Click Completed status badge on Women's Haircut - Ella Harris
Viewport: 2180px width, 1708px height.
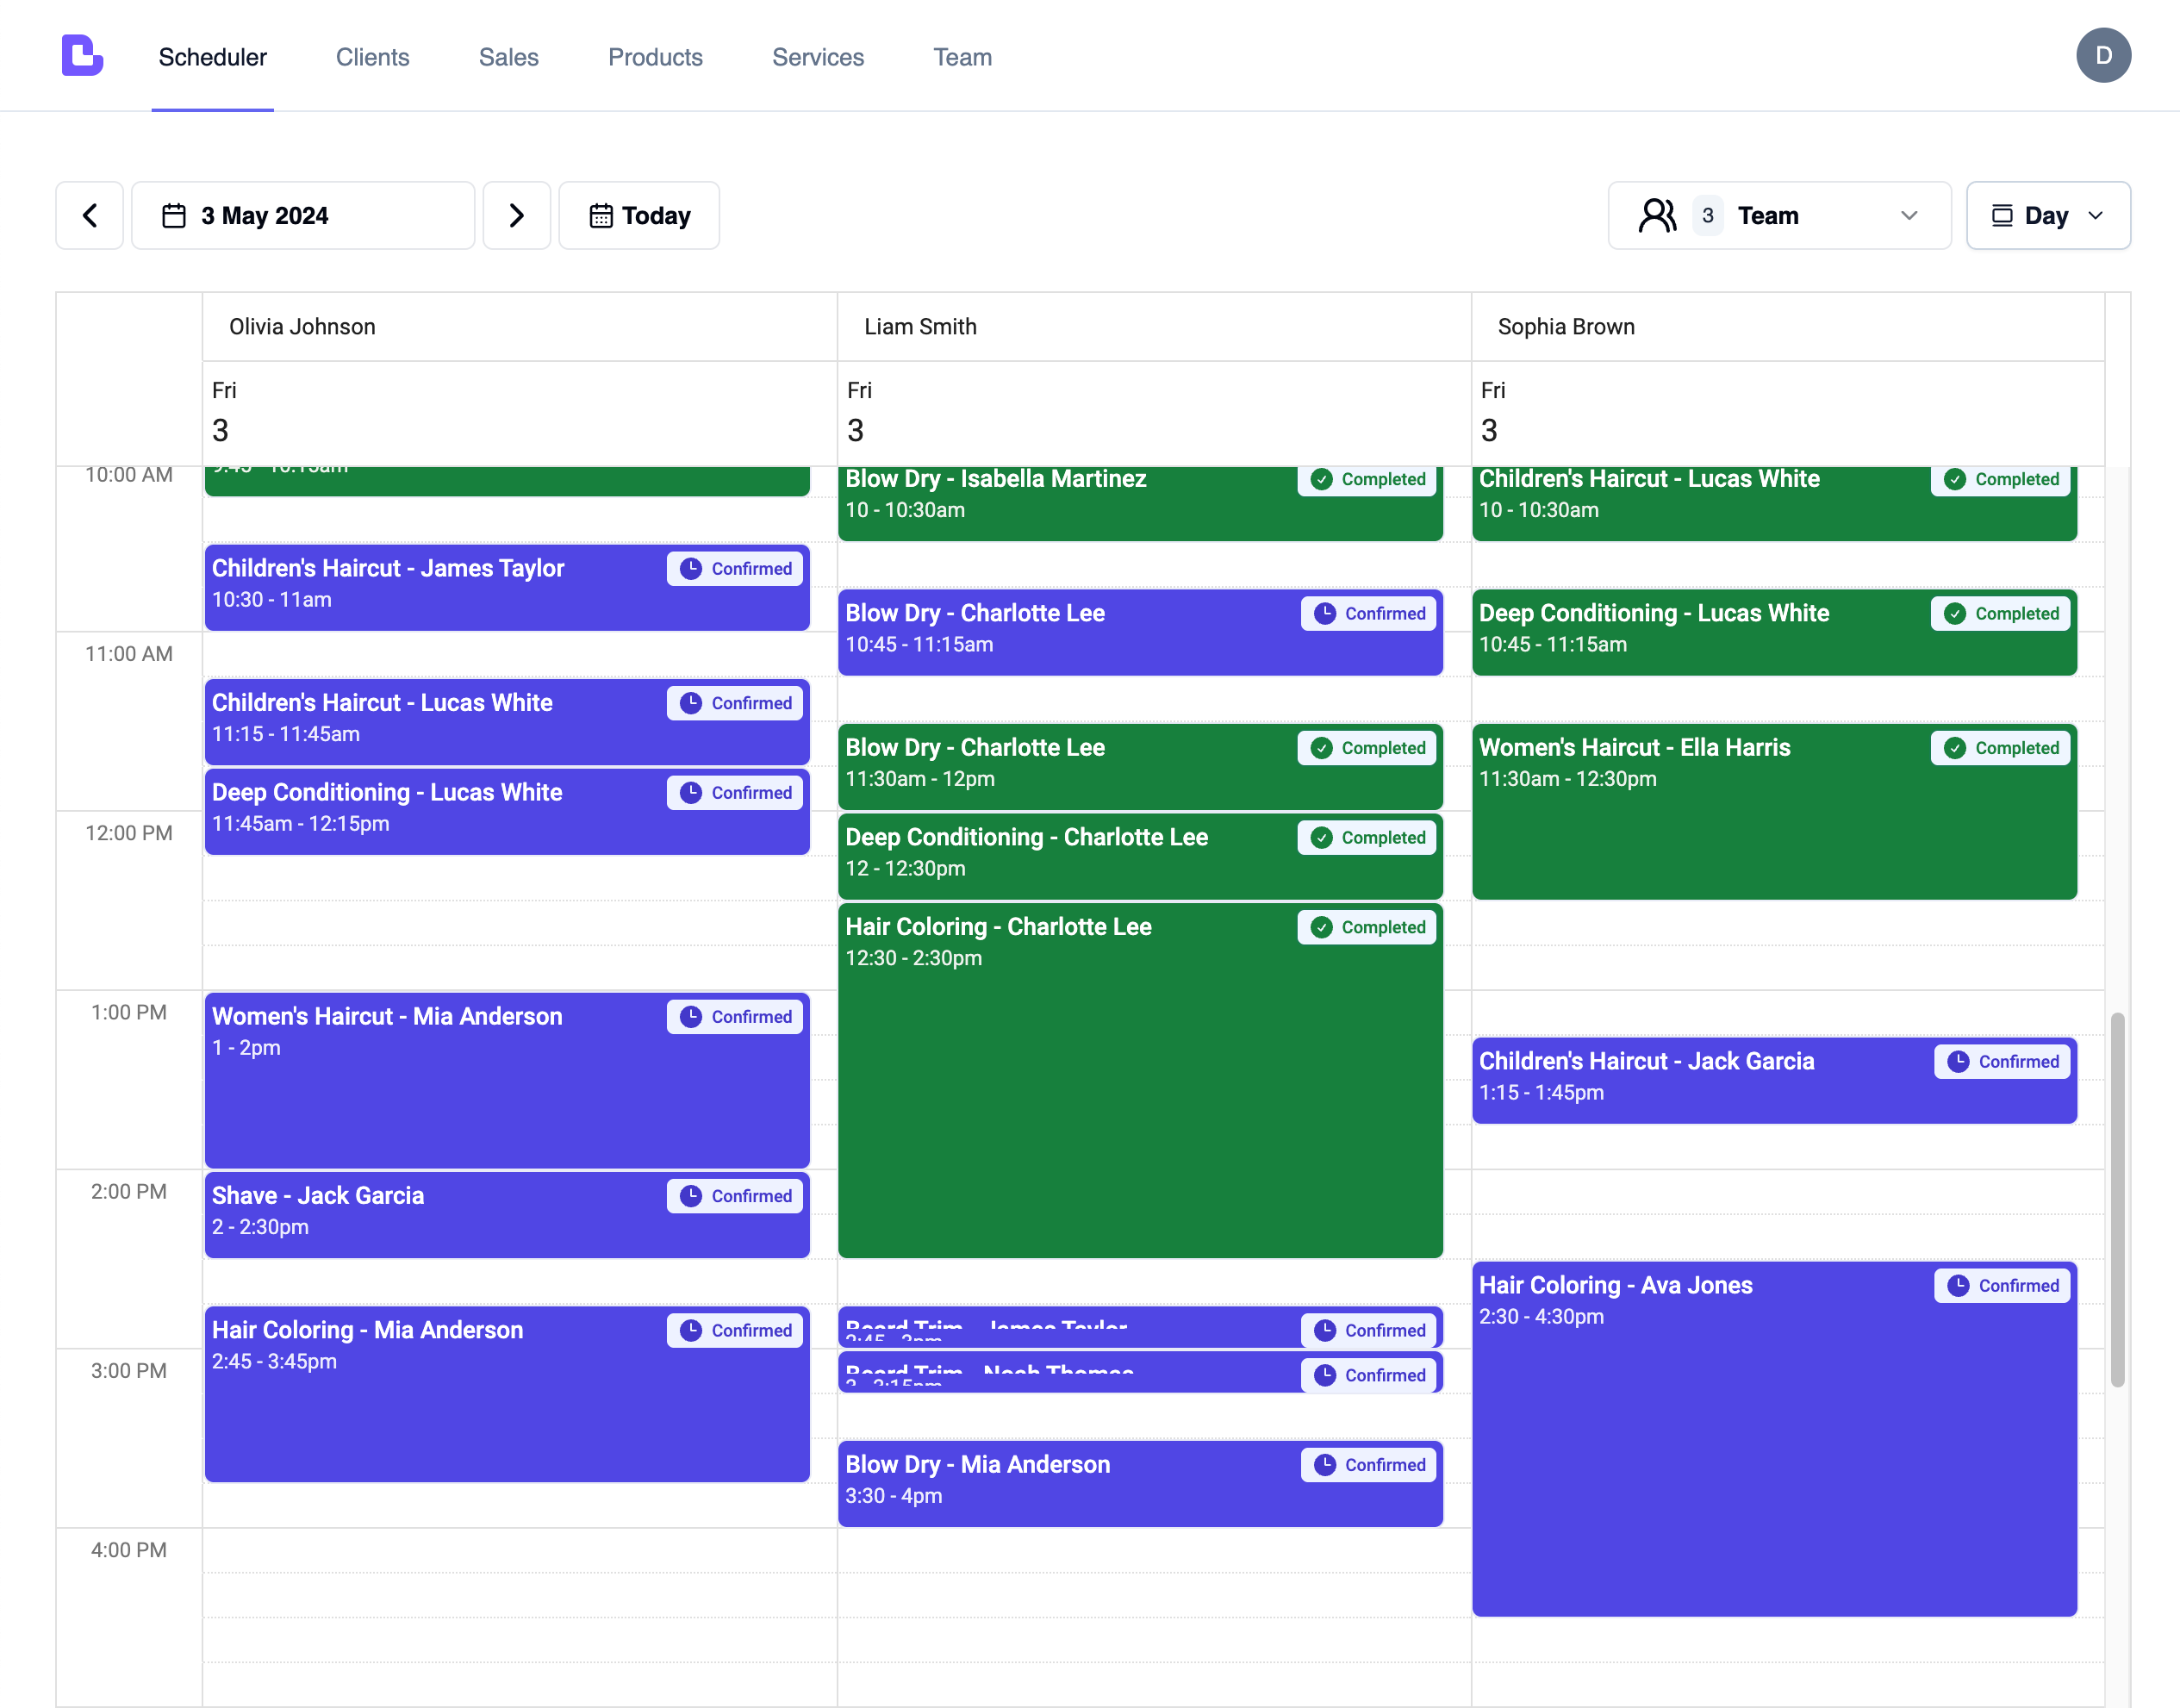(x=2000, y=748)
